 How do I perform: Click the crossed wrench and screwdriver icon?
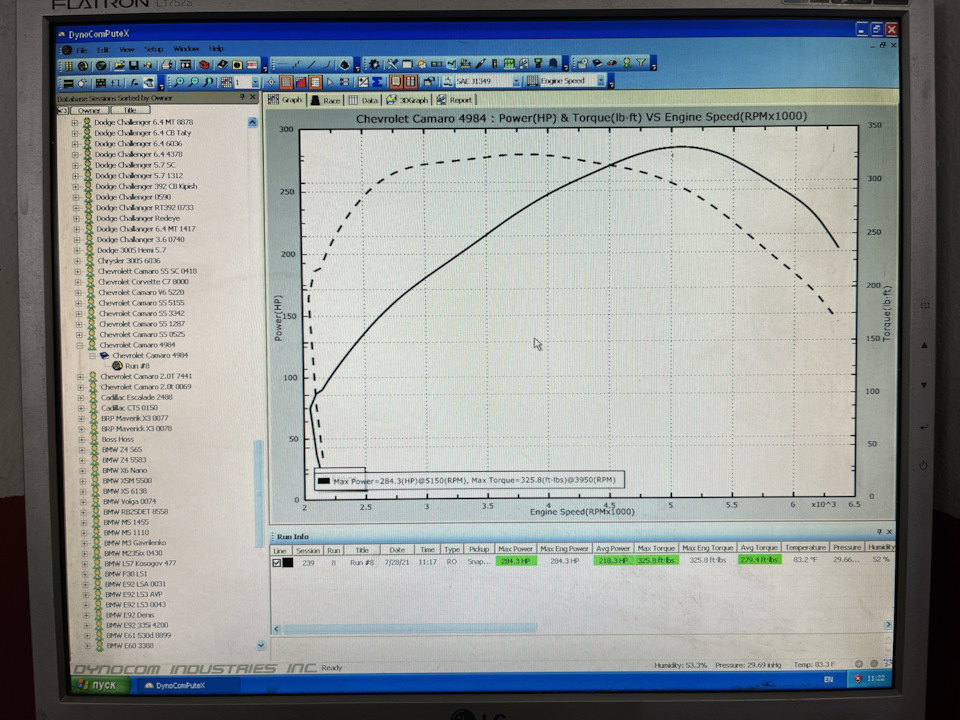(392, 64)
